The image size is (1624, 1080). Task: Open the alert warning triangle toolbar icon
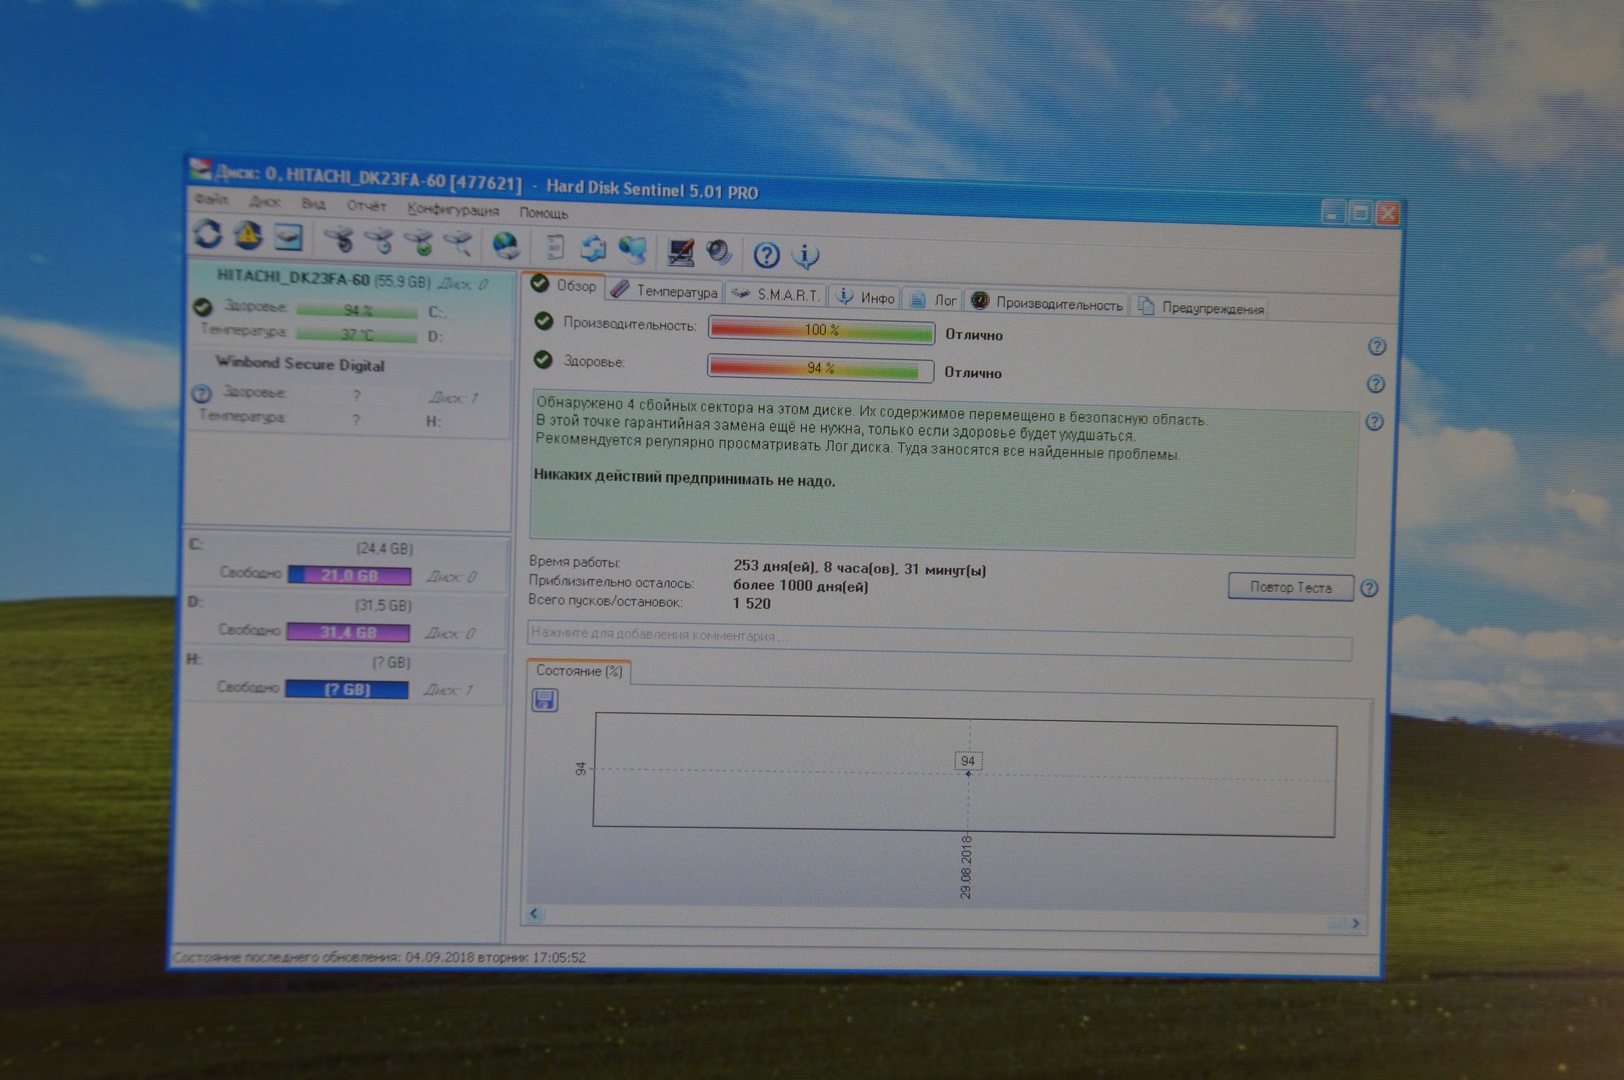(247, 236)
